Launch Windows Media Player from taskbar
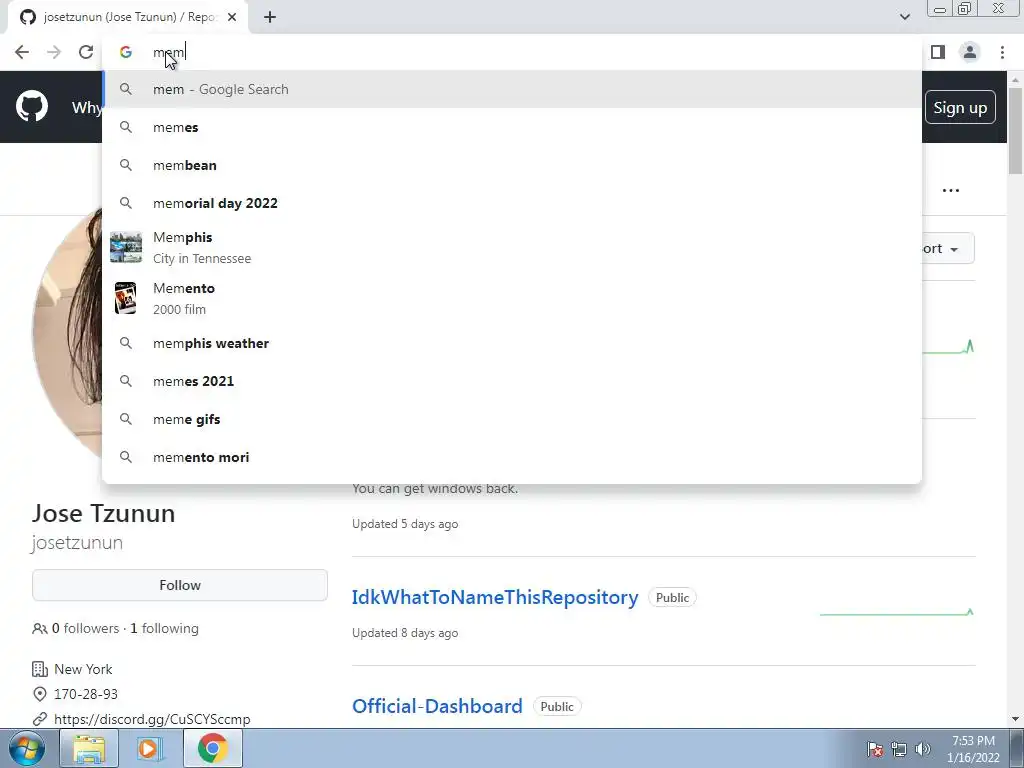 pos(150,748)
